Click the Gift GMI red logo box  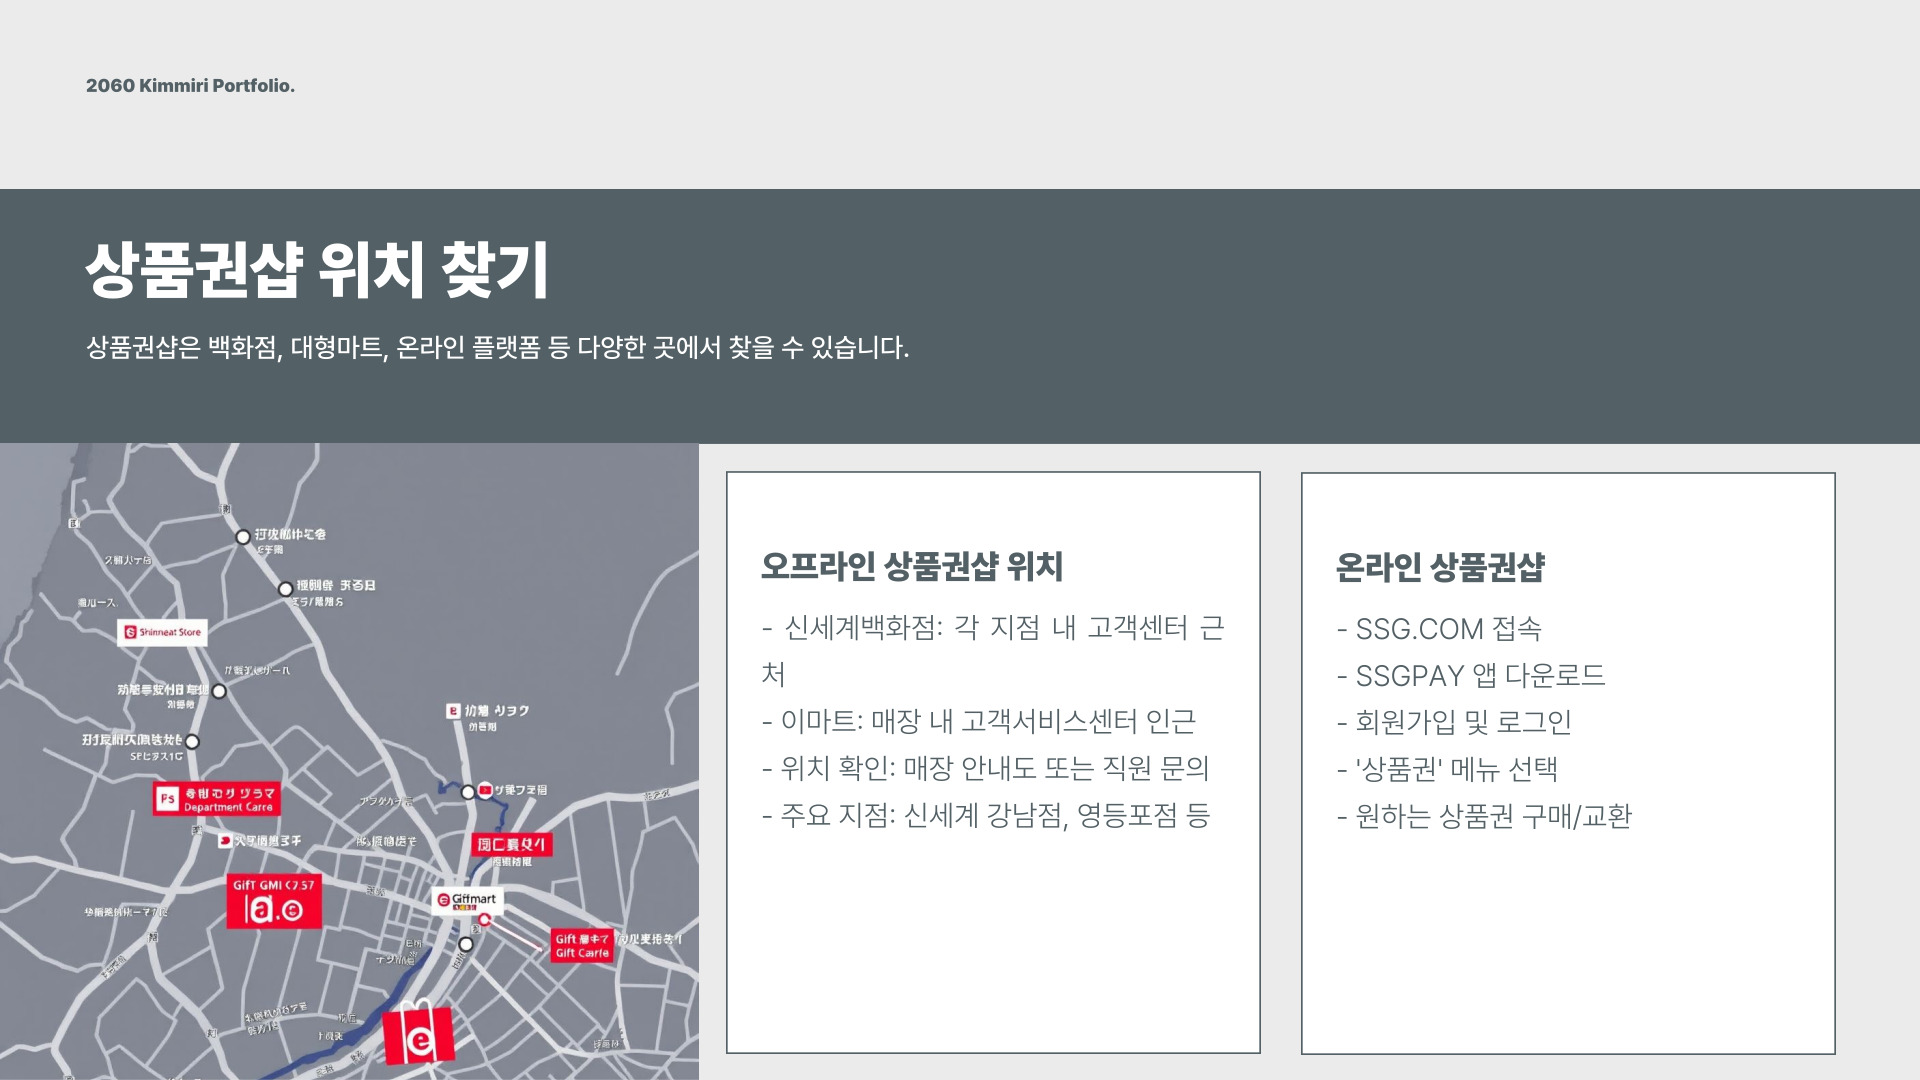(274, 902)
